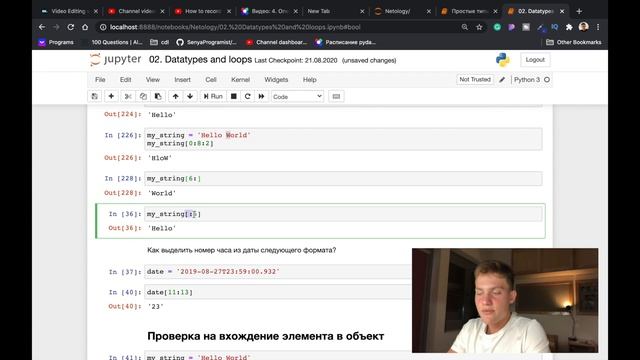The width and height of the screenshot is (640, 360).
Task: Open the Cell menu
Action: (211, 80)
